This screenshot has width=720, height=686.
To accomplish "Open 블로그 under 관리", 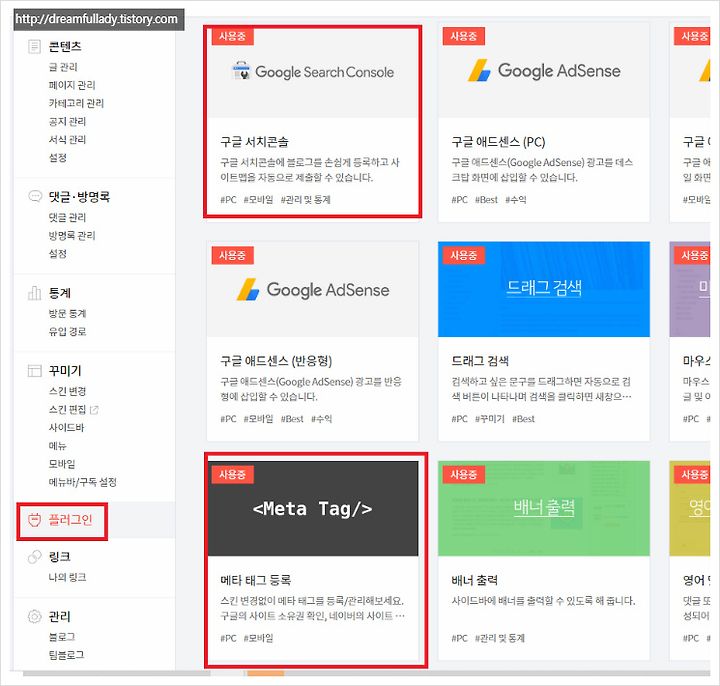I will 62,637.
